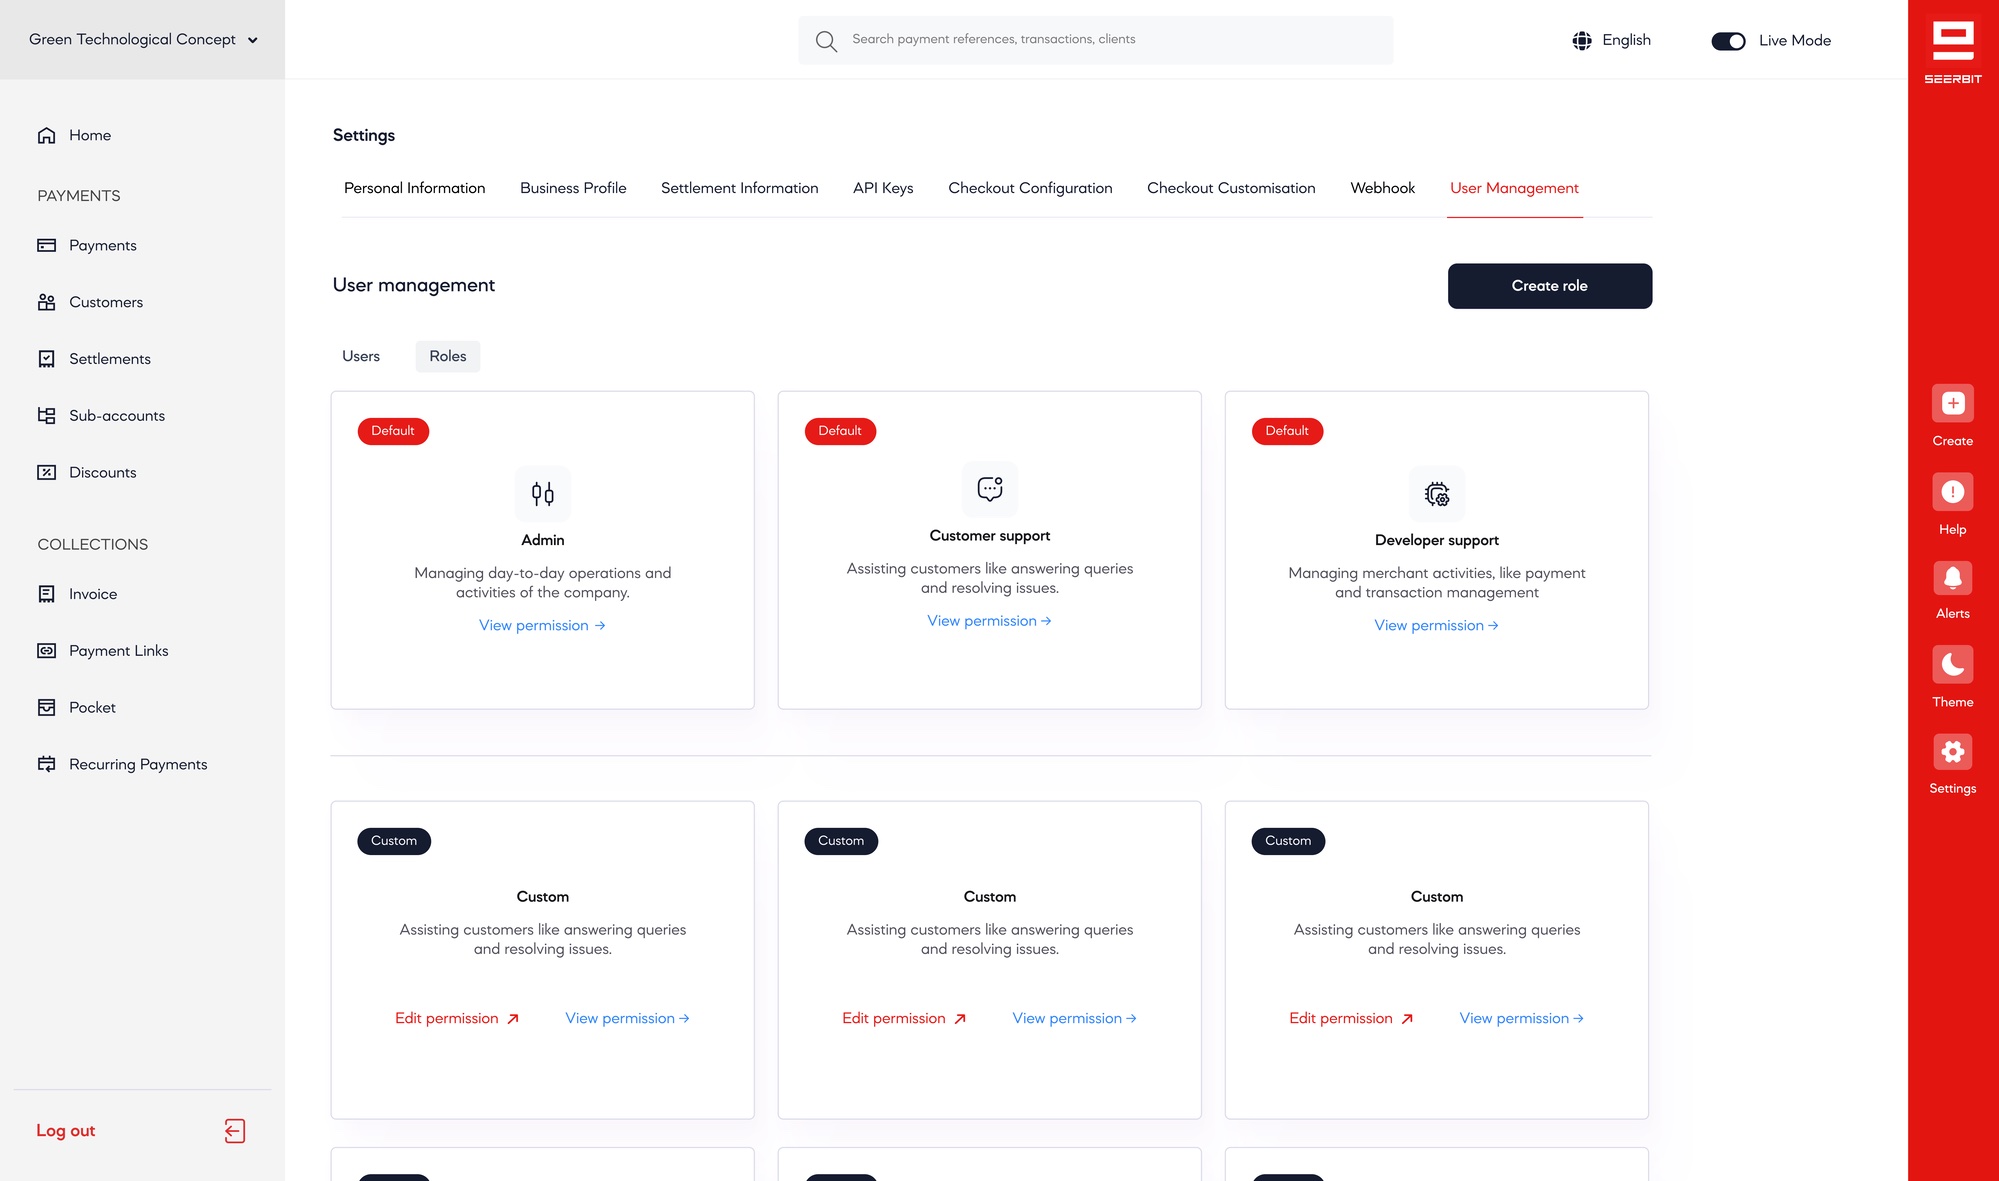The height and width of the screenshot is (1181, 1999).
Task: Toggle the Live Mode switch
Action: 1728,41
